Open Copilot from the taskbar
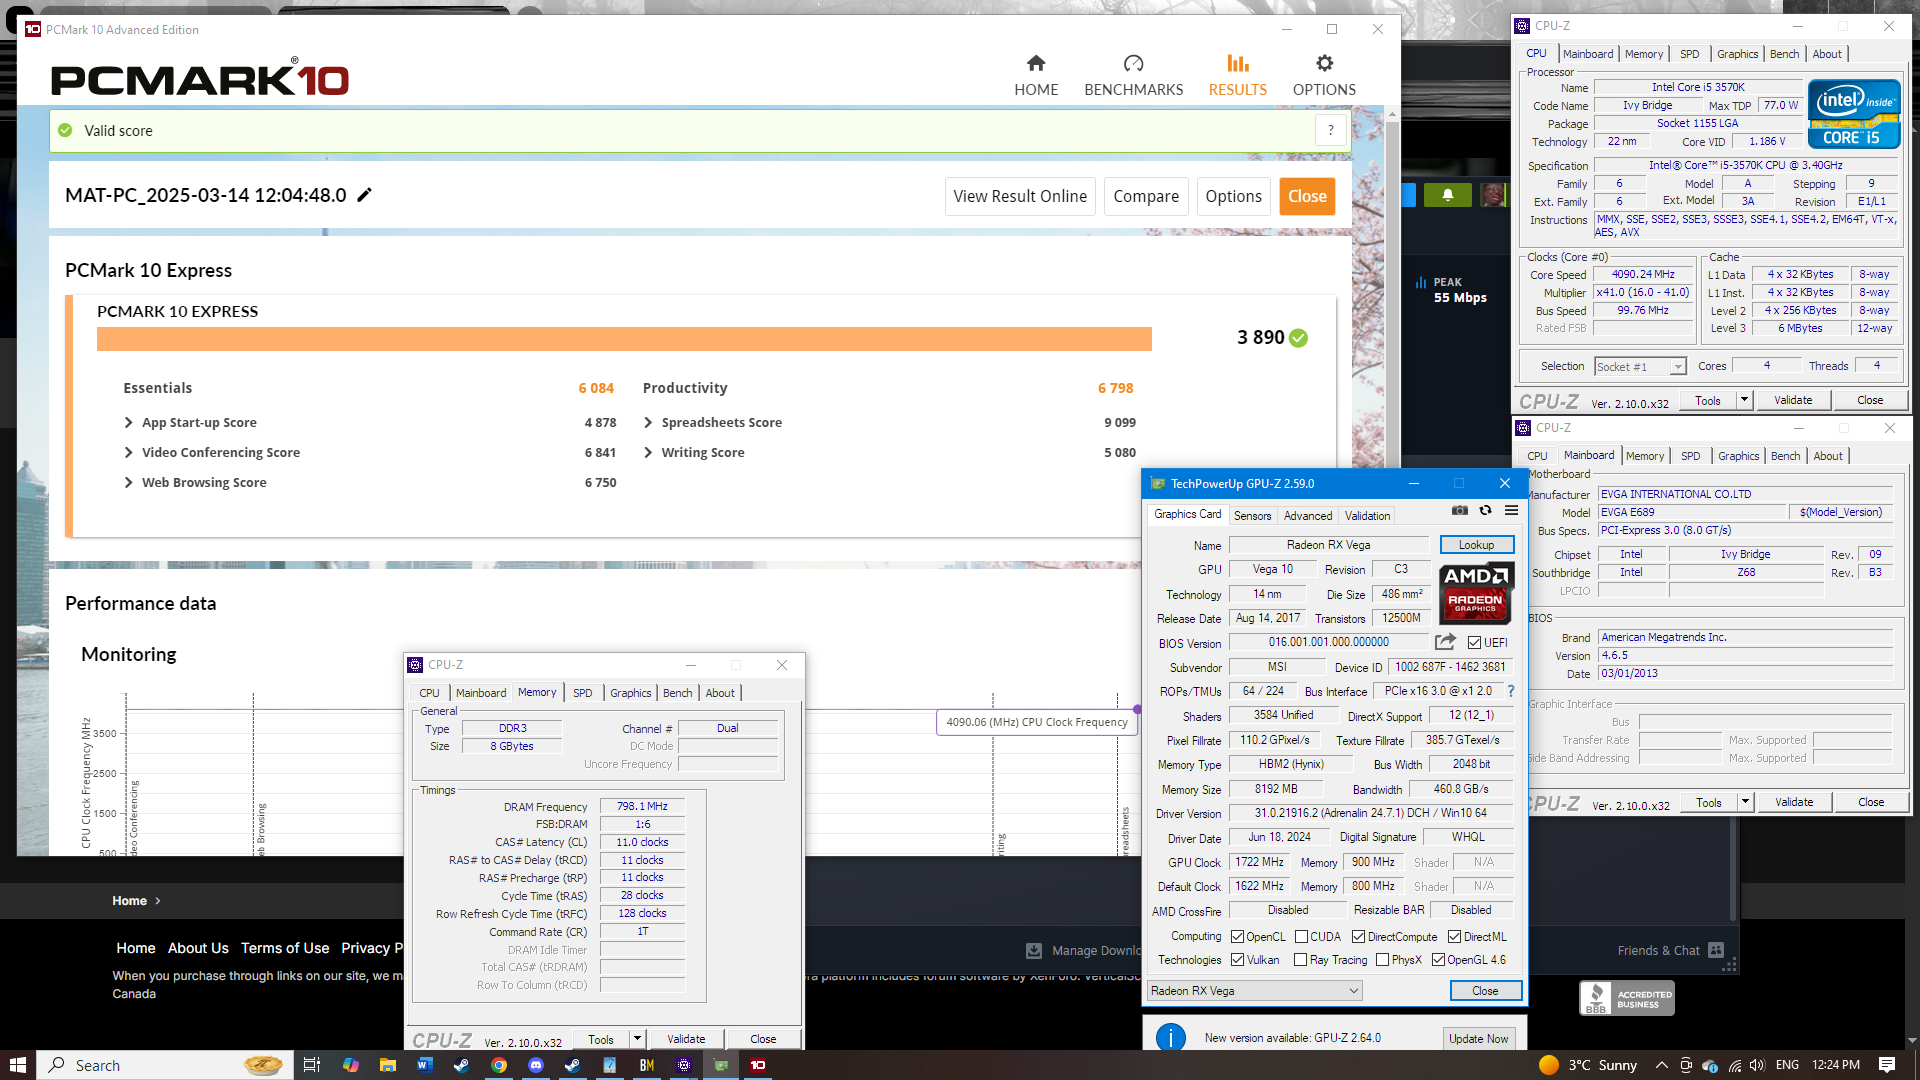 350,1065
